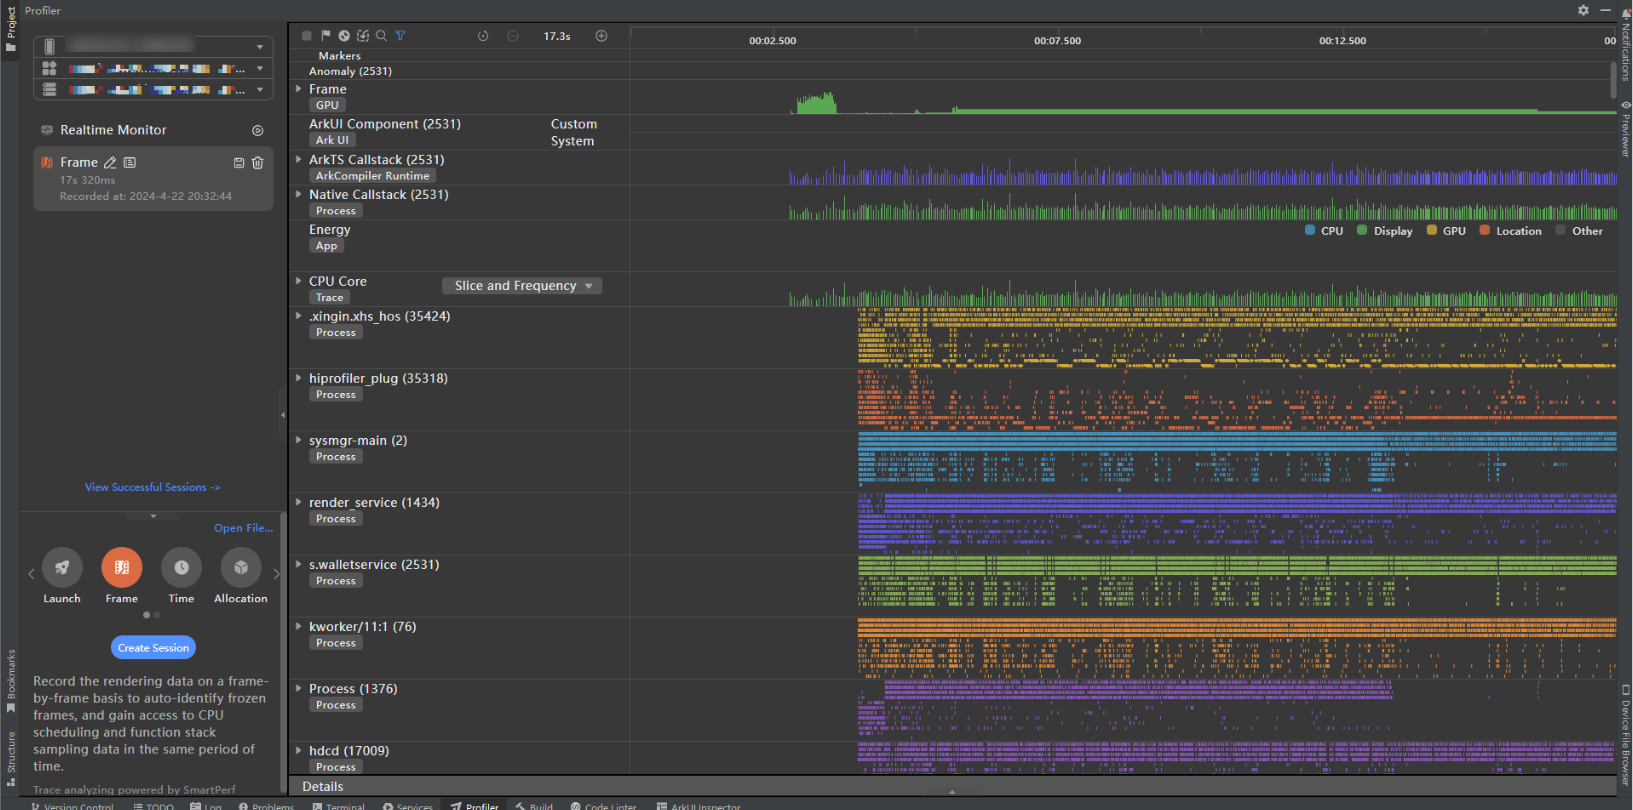The height and width of the screenshot is (810, 1633).
Task: Go to previous templates with left chevron
Action: pos(31,574)
